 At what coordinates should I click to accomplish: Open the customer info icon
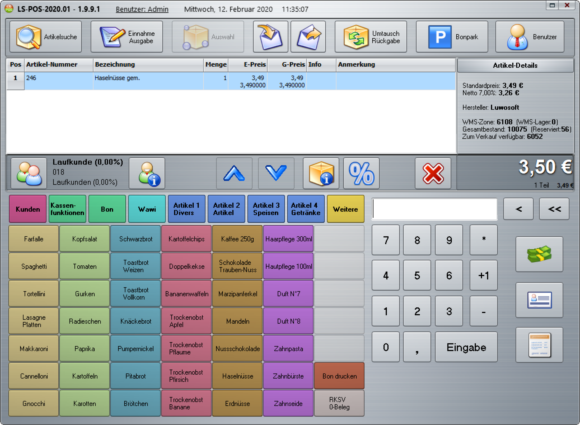click(x=147, y=173)
